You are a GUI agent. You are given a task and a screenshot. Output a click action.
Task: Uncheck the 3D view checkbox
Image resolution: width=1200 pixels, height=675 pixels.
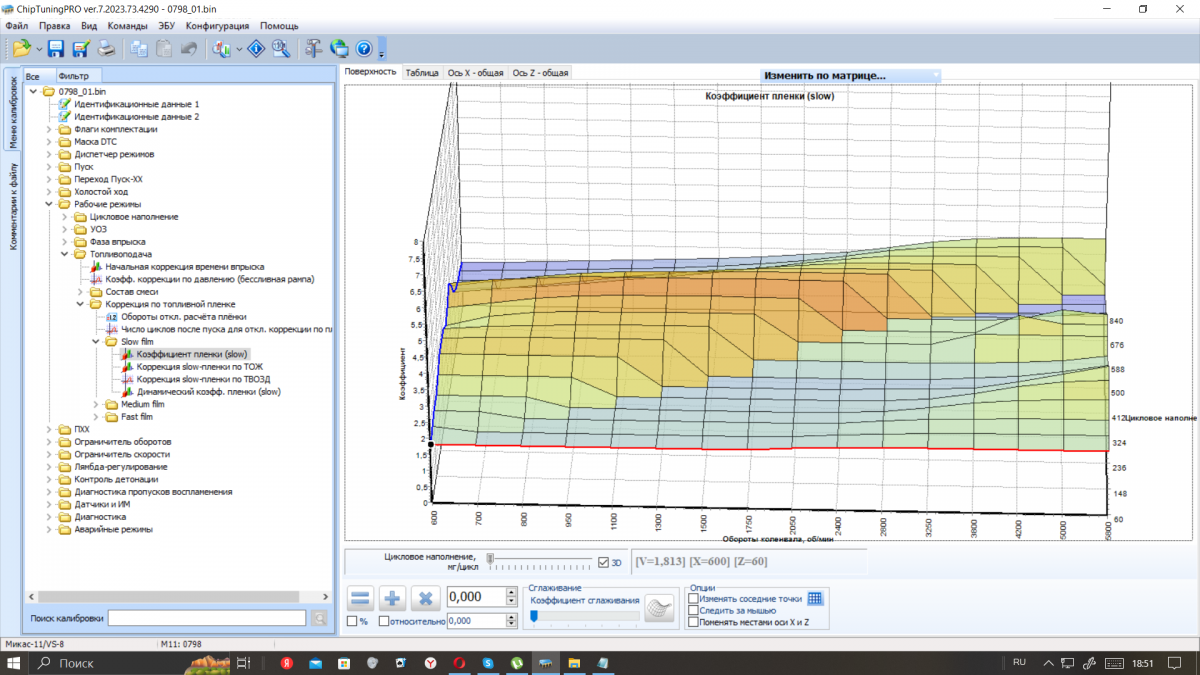tap(603, 562)
